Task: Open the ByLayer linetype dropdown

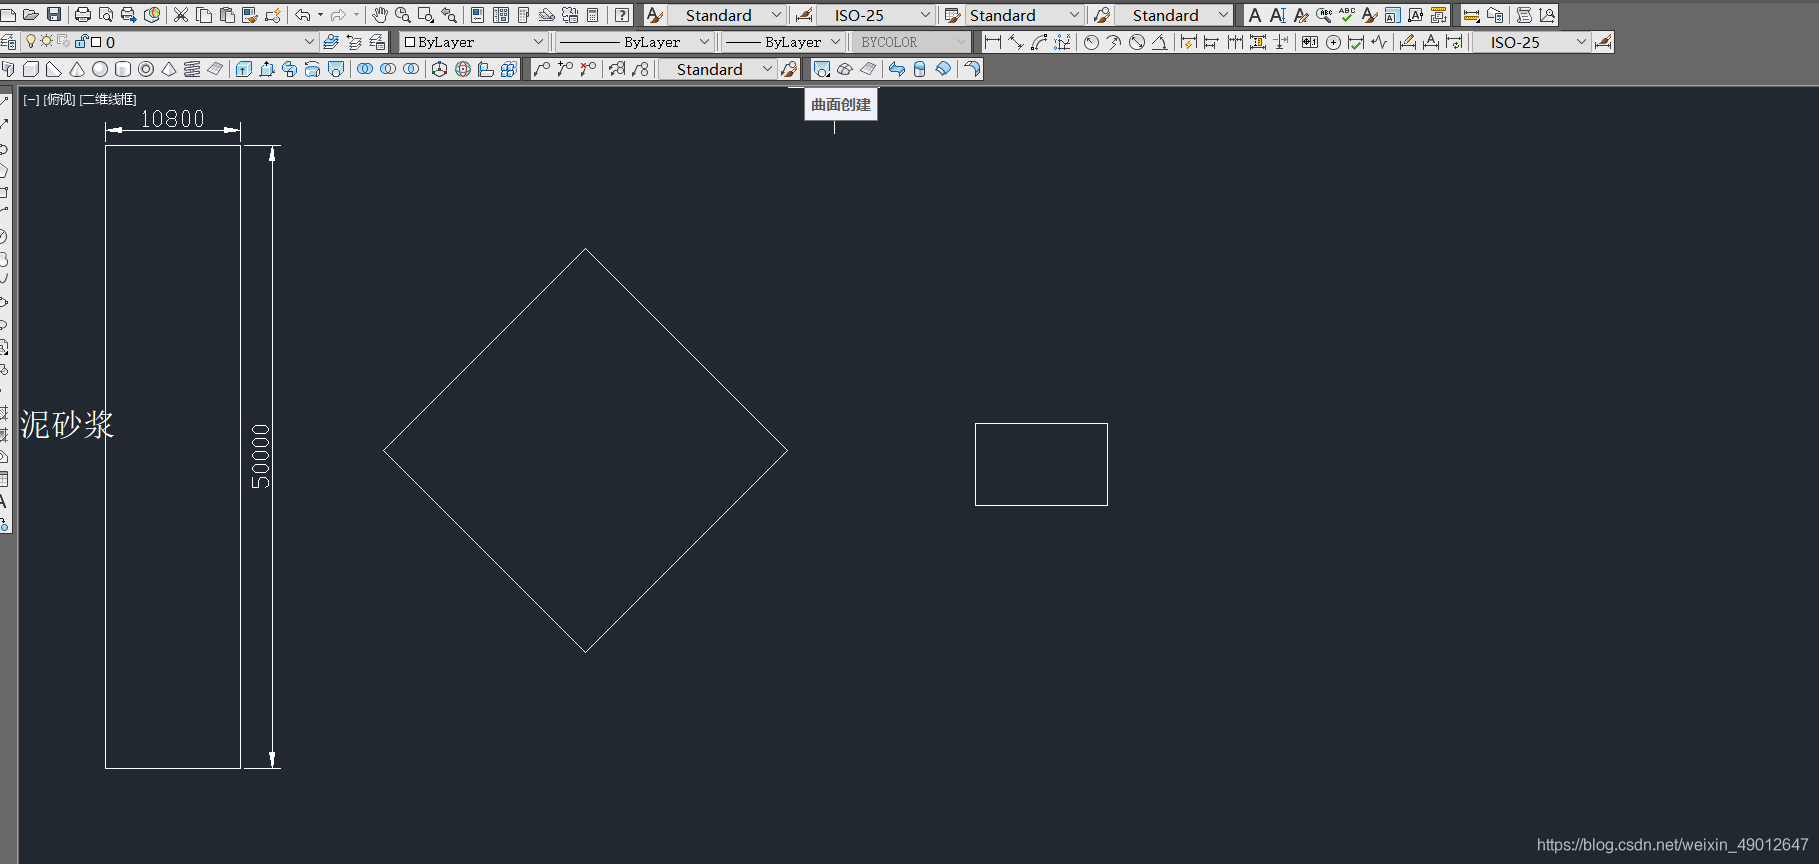Action: pyautogui.click(x=704, y=42)
